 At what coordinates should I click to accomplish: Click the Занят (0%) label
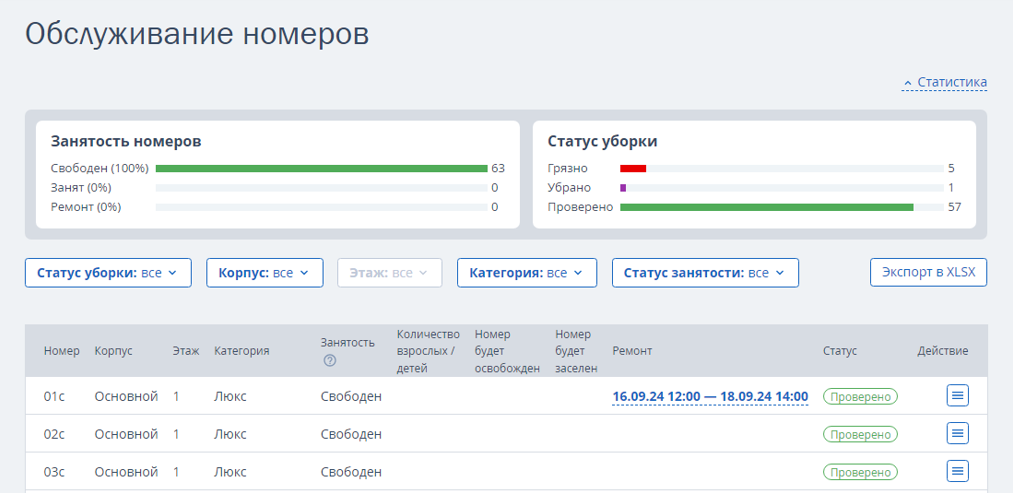tap(81, 188)
